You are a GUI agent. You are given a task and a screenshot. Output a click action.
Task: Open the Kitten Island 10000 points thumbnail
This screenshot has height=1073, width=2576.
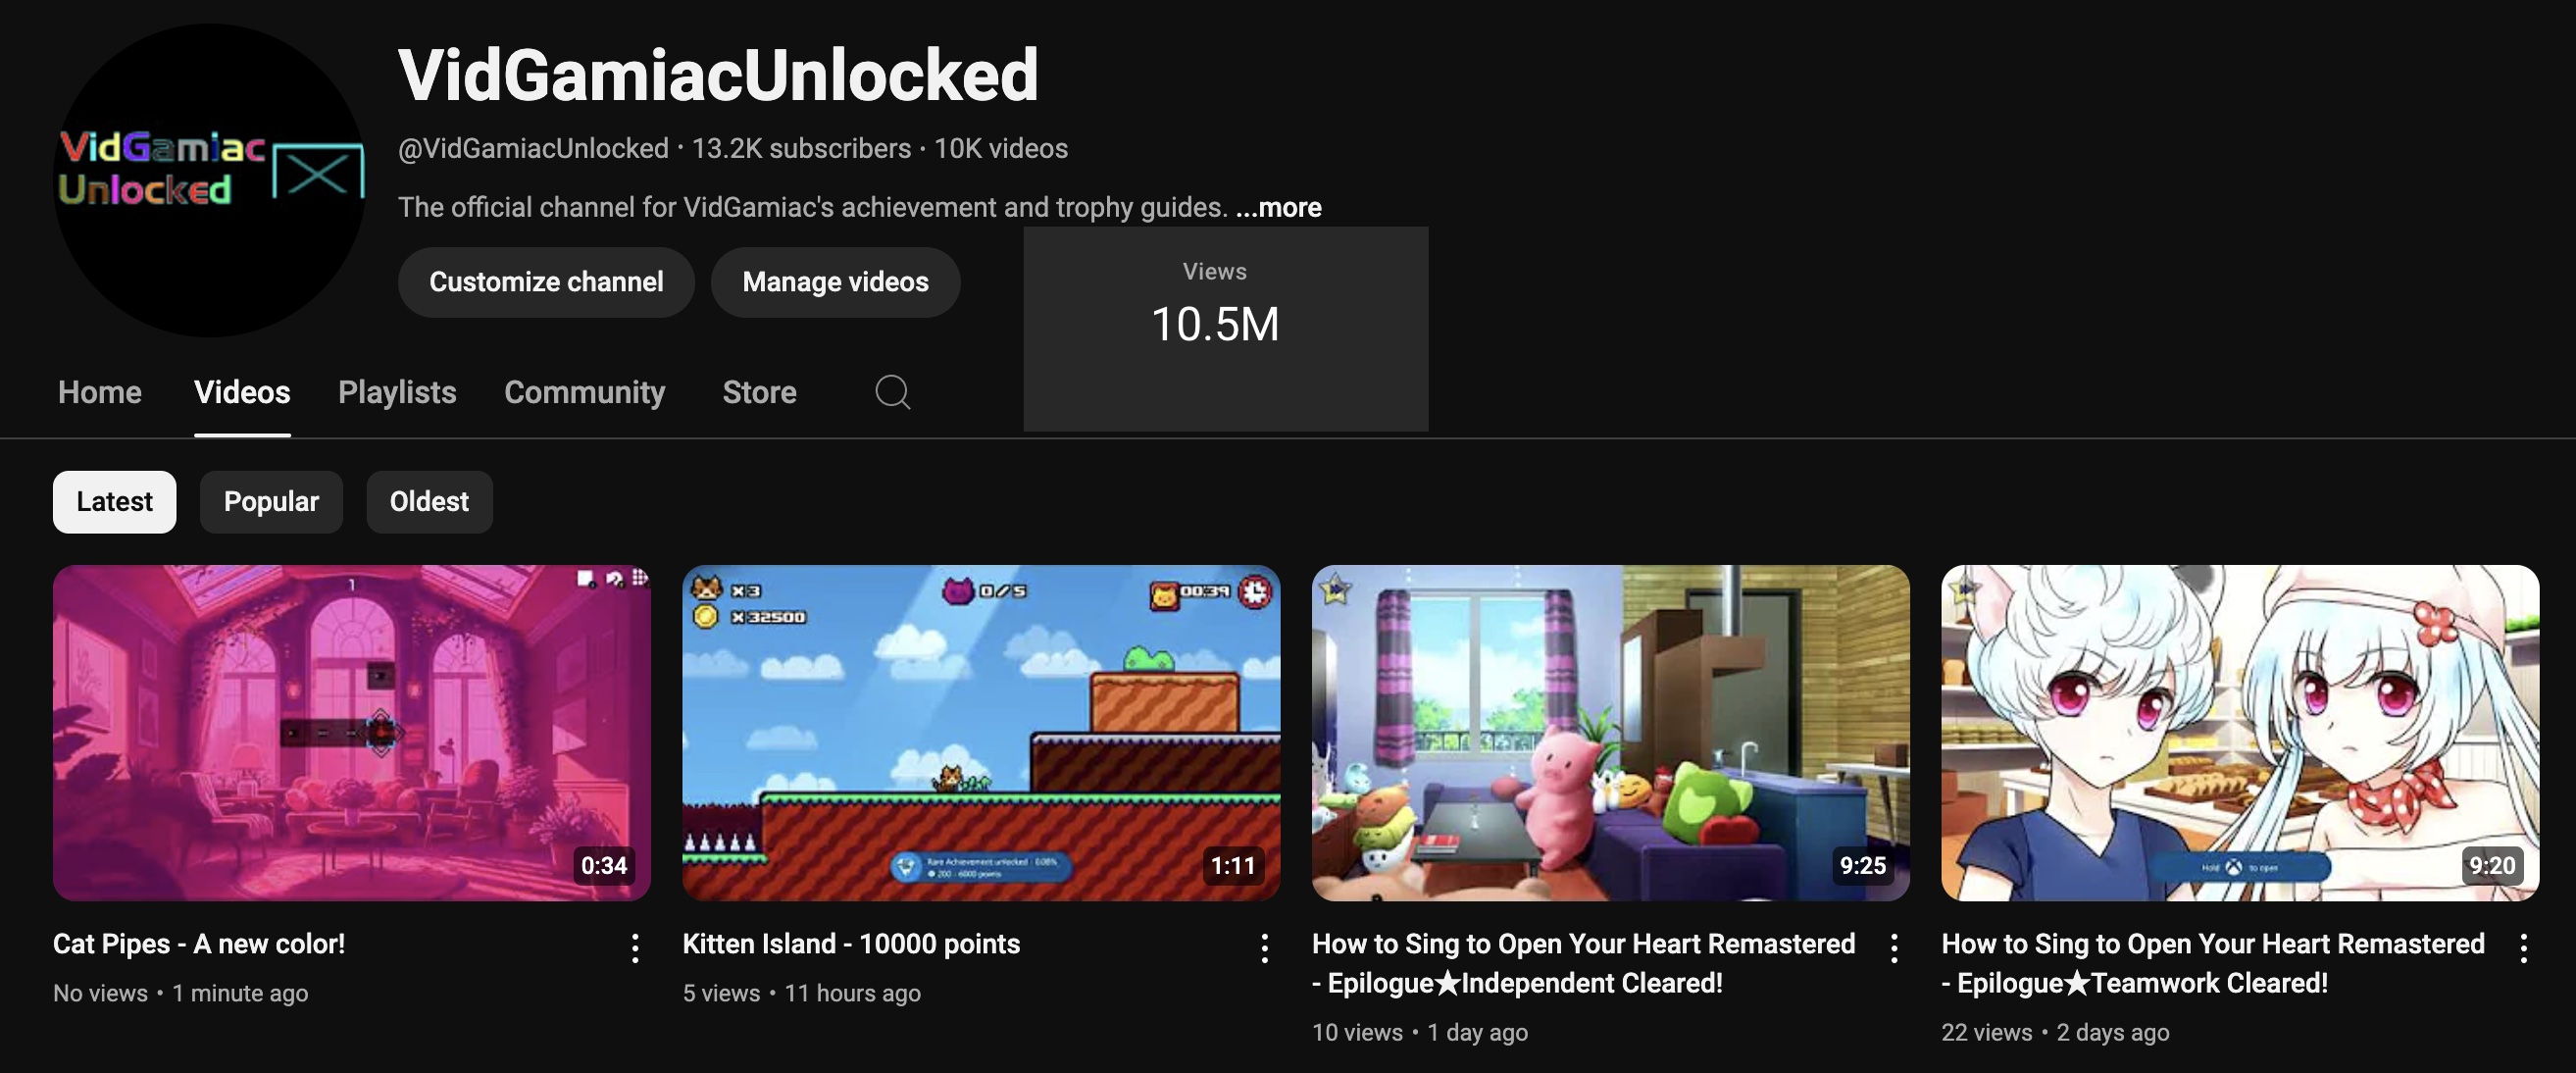981,733
